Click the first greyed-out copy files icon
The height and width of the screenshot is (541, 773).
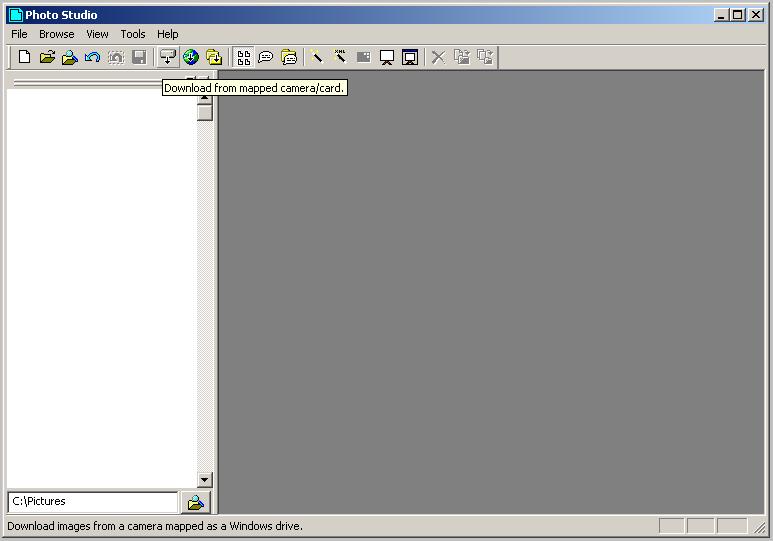pyautogui.click(x=462, y=57)
